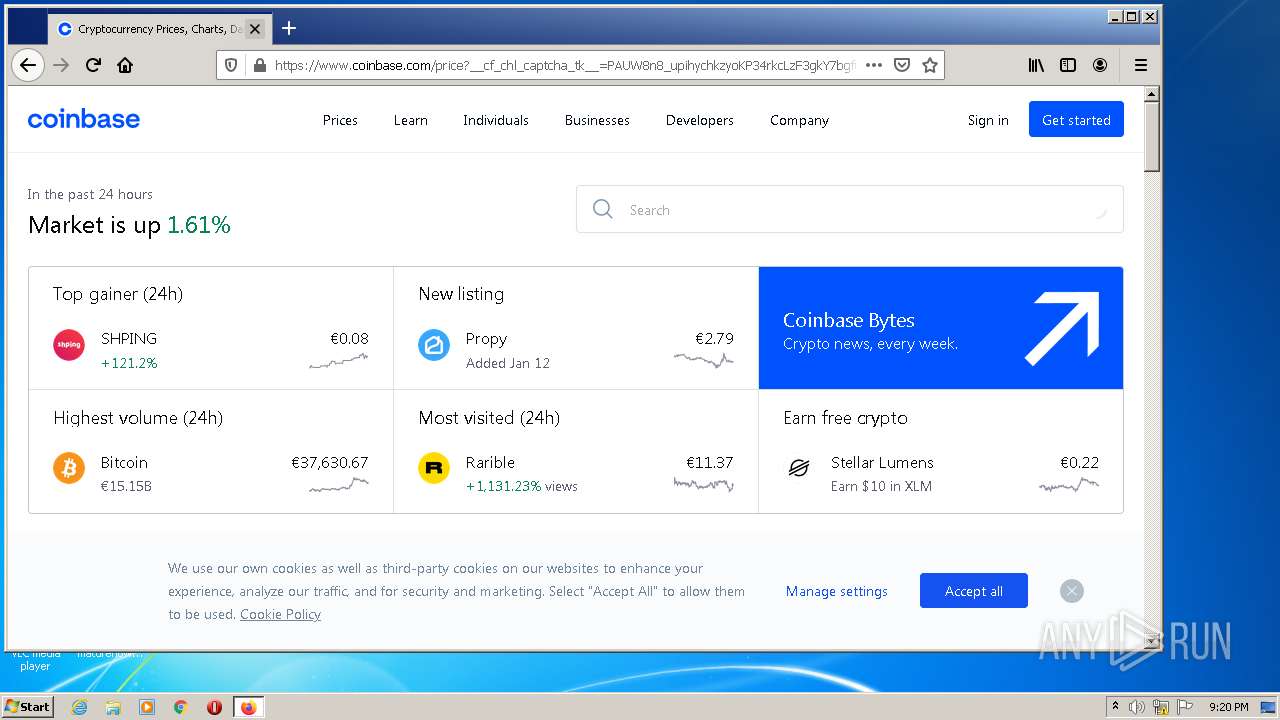The width and height of the screenshot is (1280, 720).
Task: Open the Individuals menu
Action: [x=495, y=120]
